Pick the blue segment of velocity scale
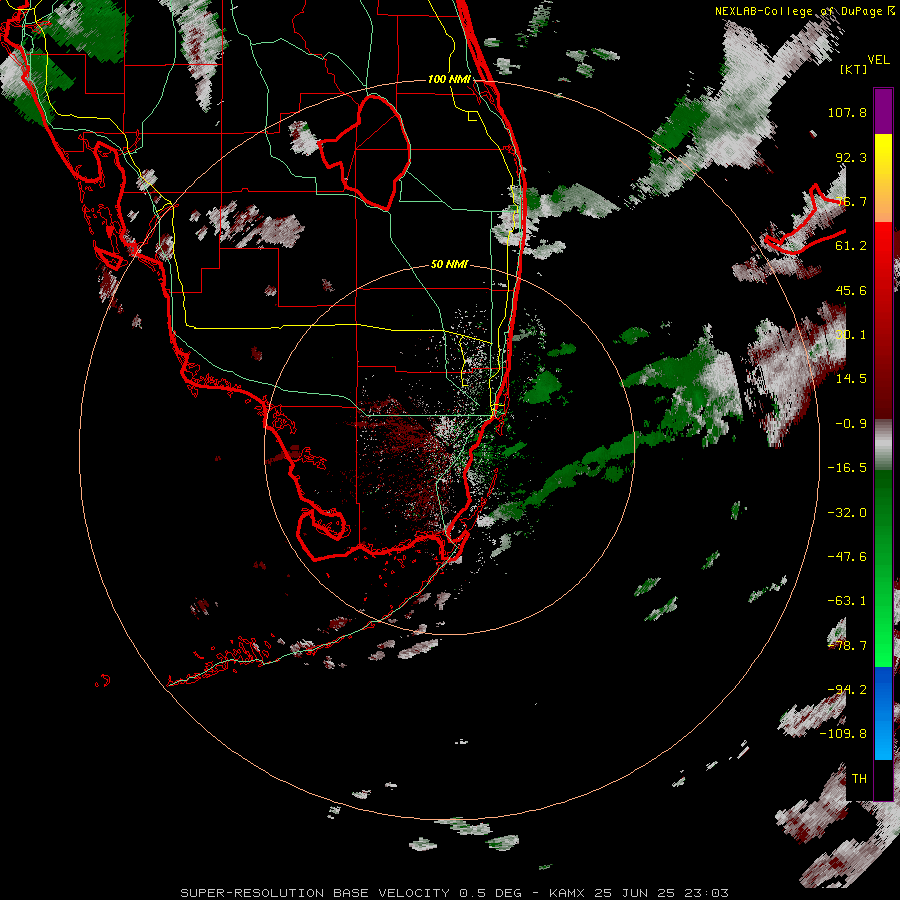The width and height of the screenshot is (900, 900). [883, 713]
